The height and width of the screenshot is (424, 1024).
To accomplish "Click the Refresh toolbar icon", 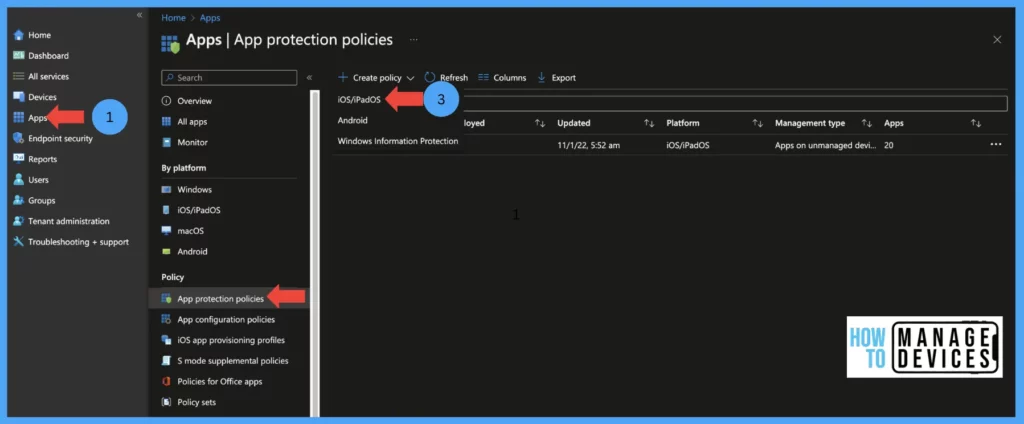I will pyautogui.click(x=430, y=77).
